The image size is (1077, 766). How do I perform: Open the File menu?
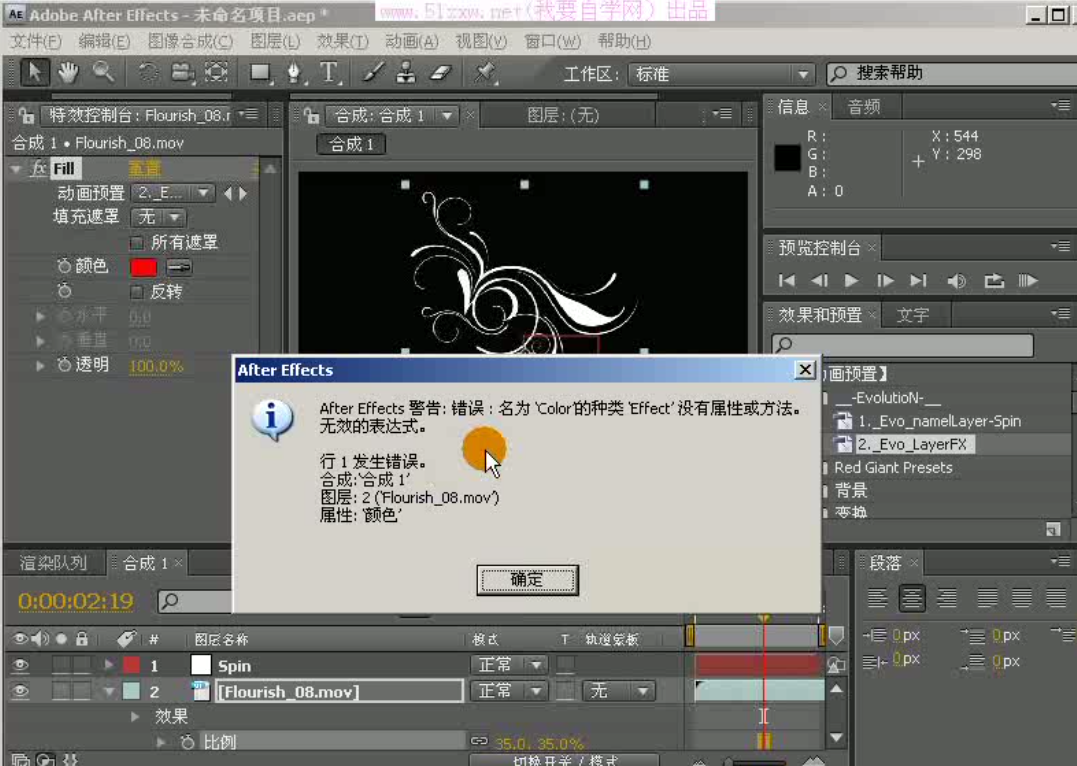(x=36, y=41)
